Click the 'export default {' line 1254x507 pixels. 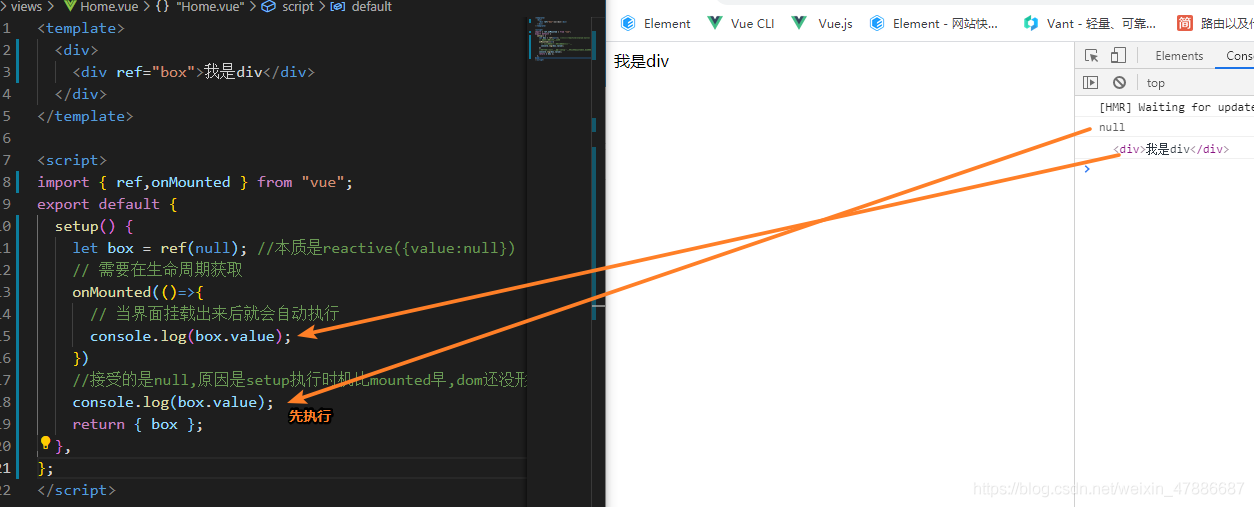click(x=107, y=204)
